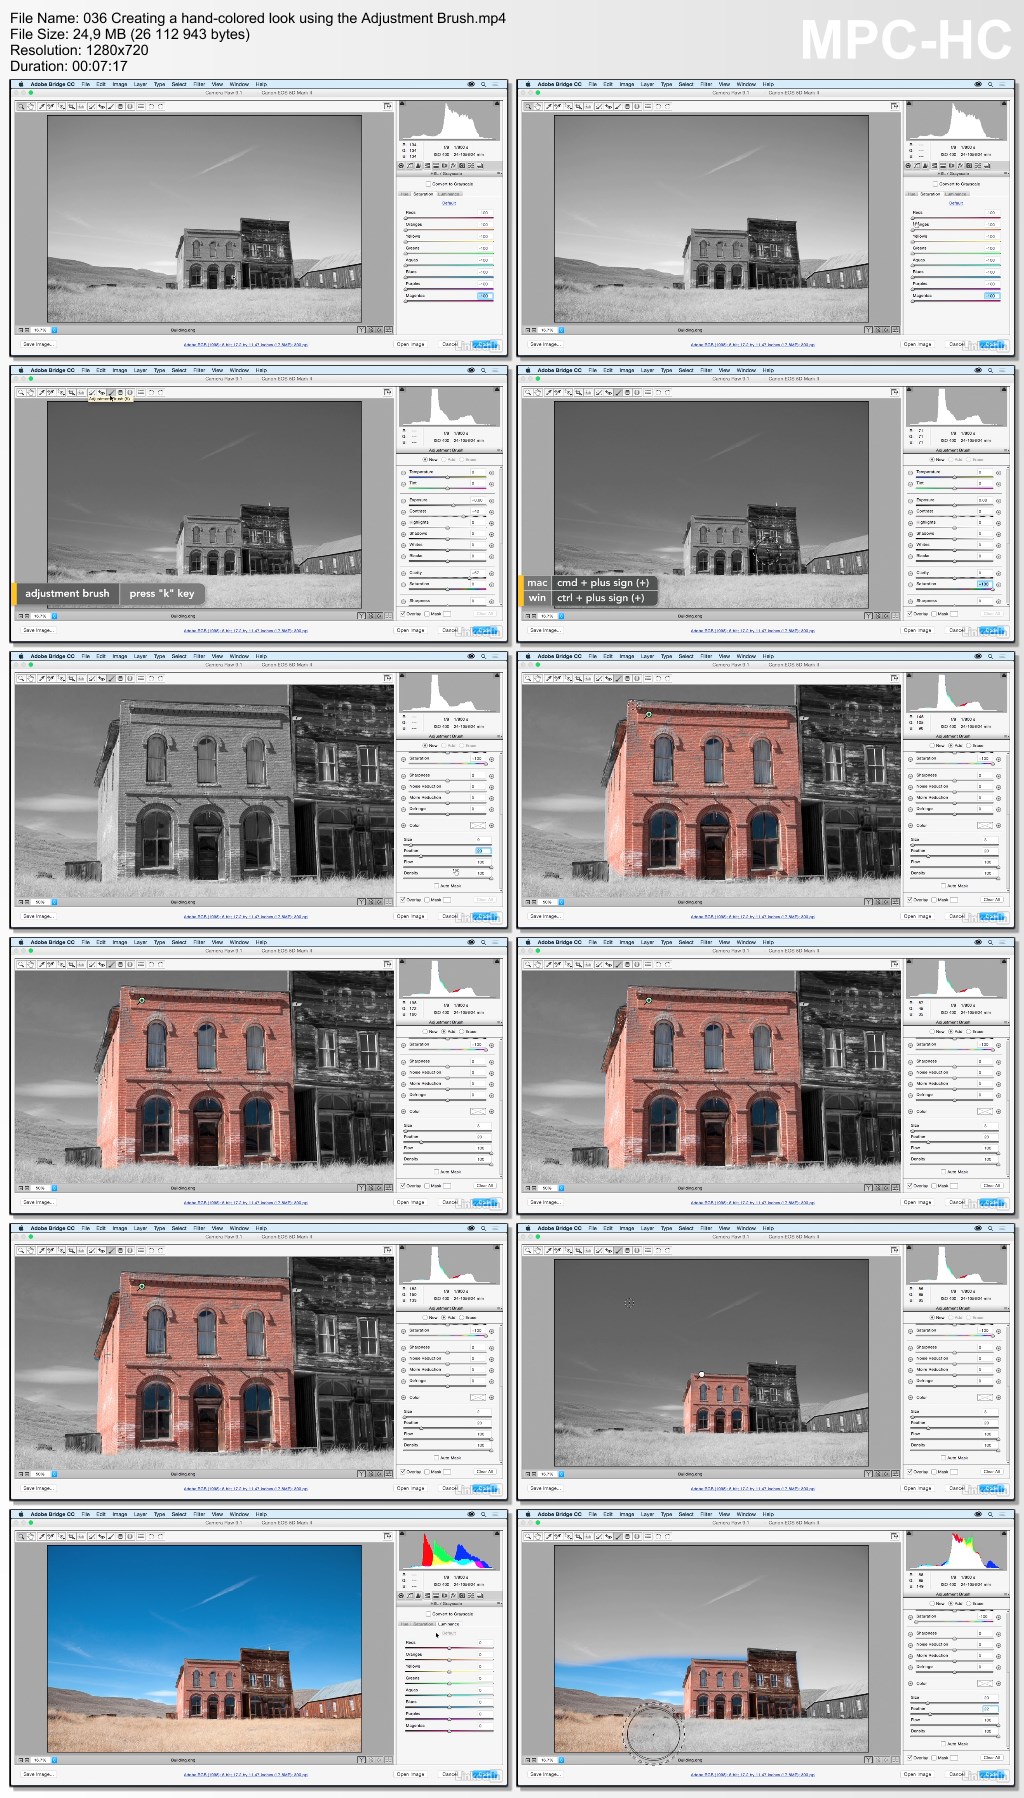
Task: Click histogram in full-color photo frame
Action: [450, 1550]
